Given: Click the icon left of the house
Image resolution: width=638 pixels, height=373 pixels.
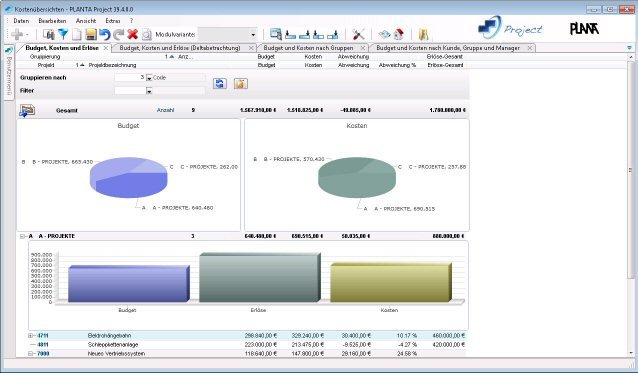Looking at the screenshot, I should 384,35.
